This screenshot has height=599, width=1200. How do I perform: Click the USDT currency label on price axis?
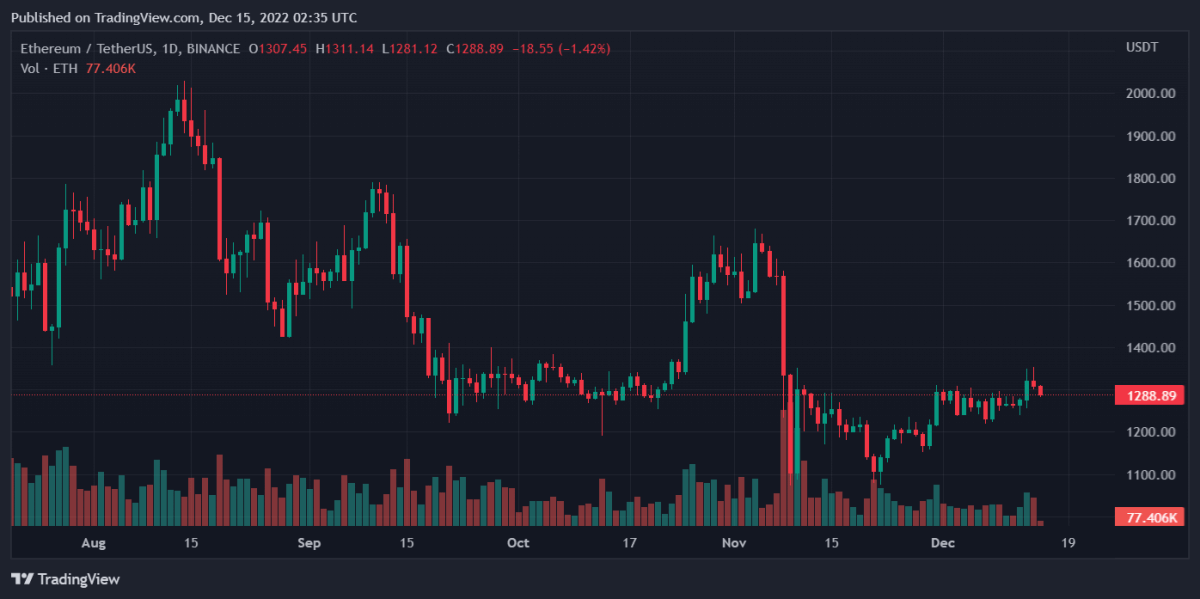(x=1142, y=48)
